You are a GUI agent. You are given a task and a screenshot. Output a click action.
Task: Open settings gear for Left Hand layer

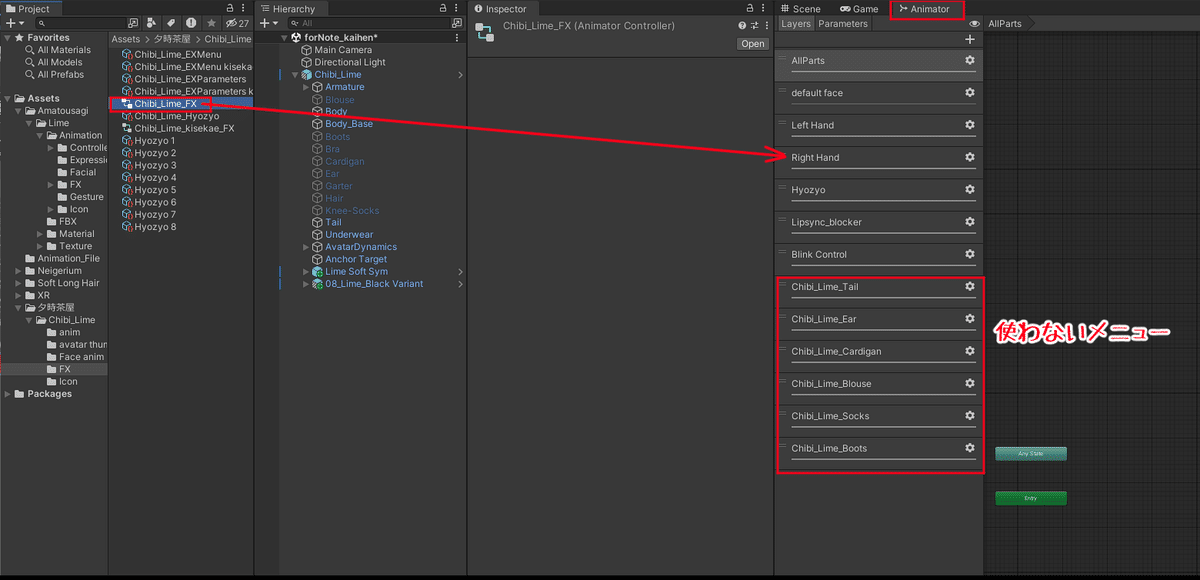point(969,125)
